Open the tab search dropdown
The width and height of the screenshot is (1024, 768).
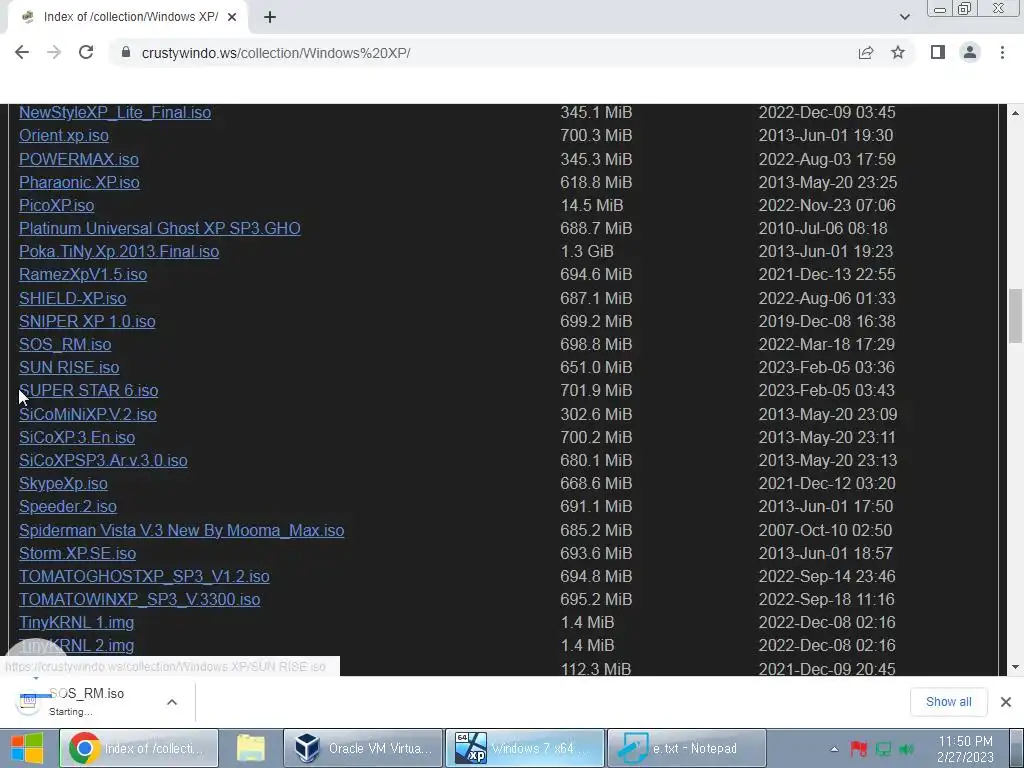click(904, 18)
